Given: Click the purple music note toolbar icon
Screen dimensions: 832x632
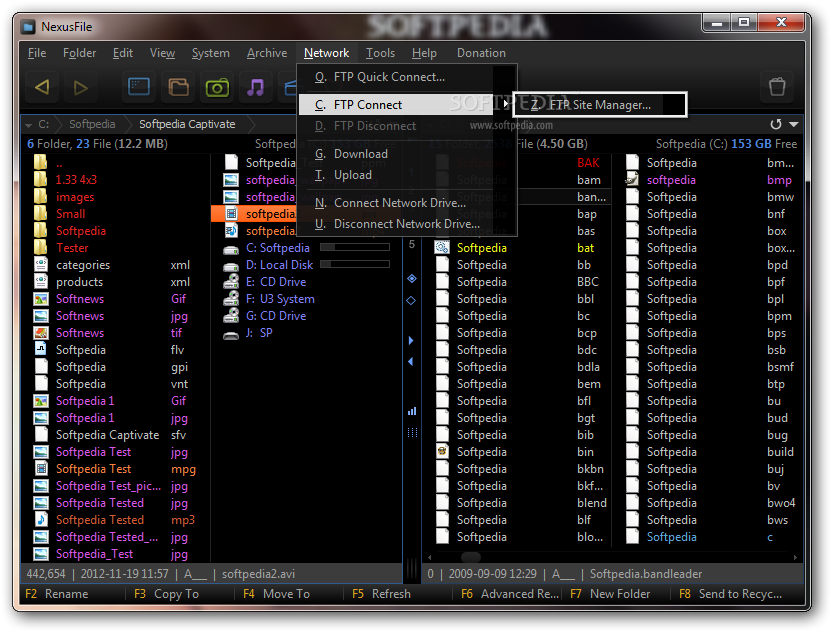Looking at the screenshot, I should [256, 86].
